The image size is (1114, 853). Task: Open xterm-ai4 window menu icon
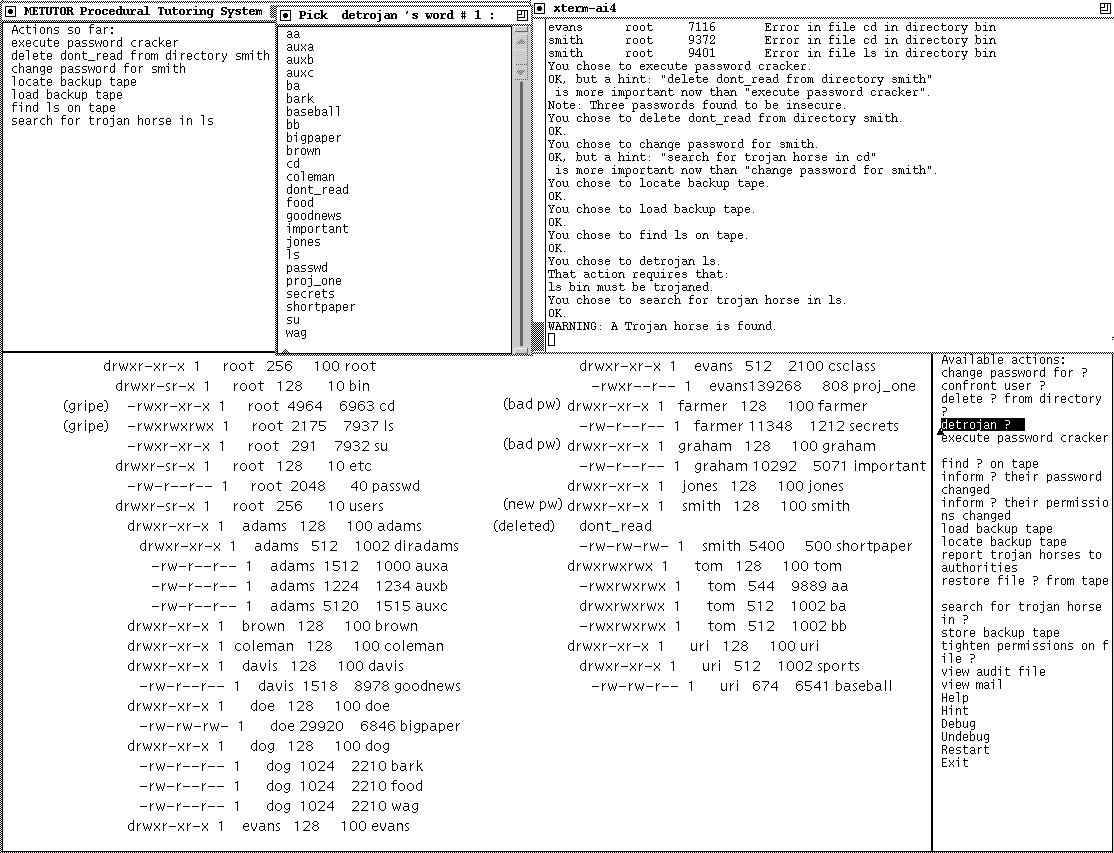(540, 9)
